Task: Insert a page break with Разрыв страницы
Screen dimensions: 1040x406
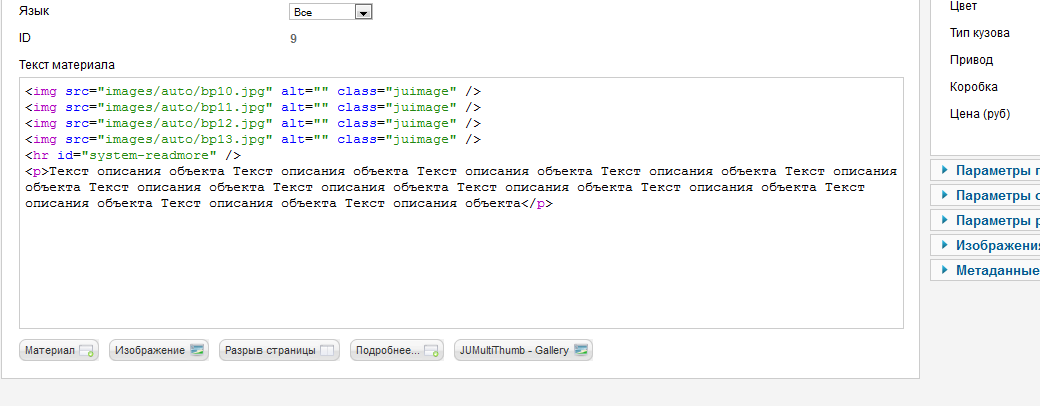Action: pyautogui.click(x=279, y=350)
